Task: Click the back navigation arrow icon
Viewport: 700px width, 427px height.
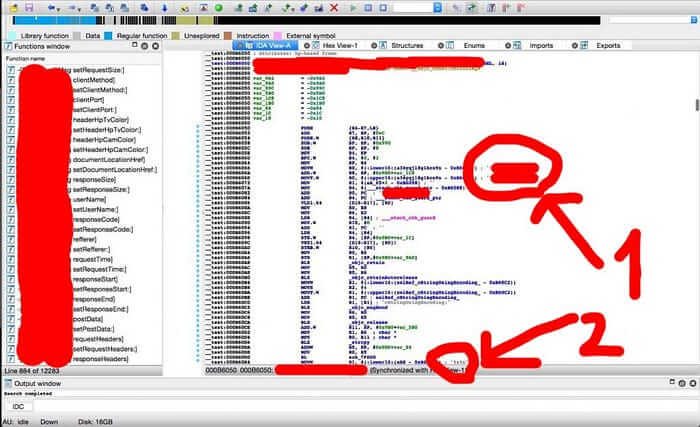Action: (51, 7)
